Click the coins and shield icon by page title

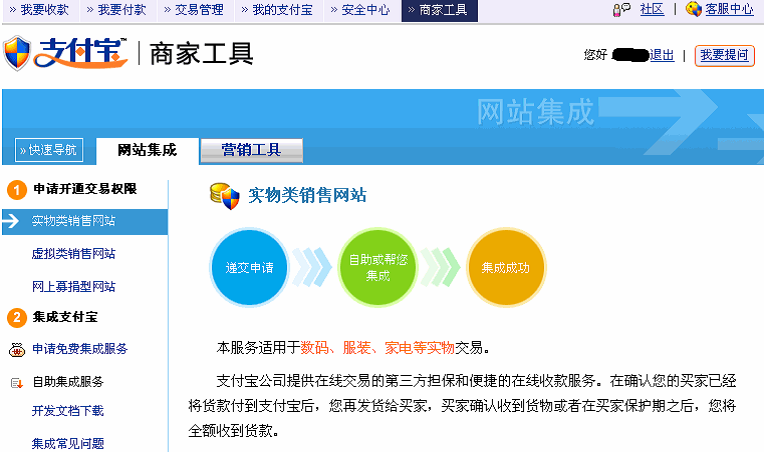point(225,196)
